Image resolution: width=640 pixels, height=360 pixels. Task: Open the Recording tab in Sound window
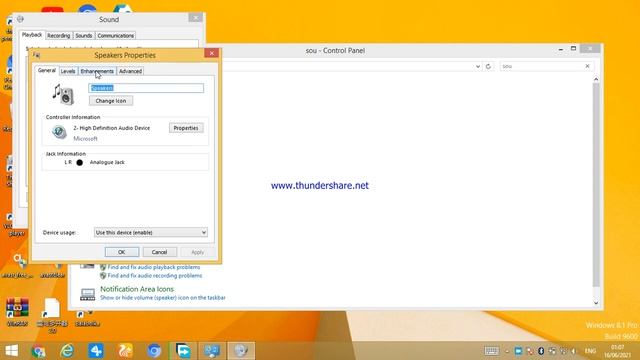[x=58, y=36]
